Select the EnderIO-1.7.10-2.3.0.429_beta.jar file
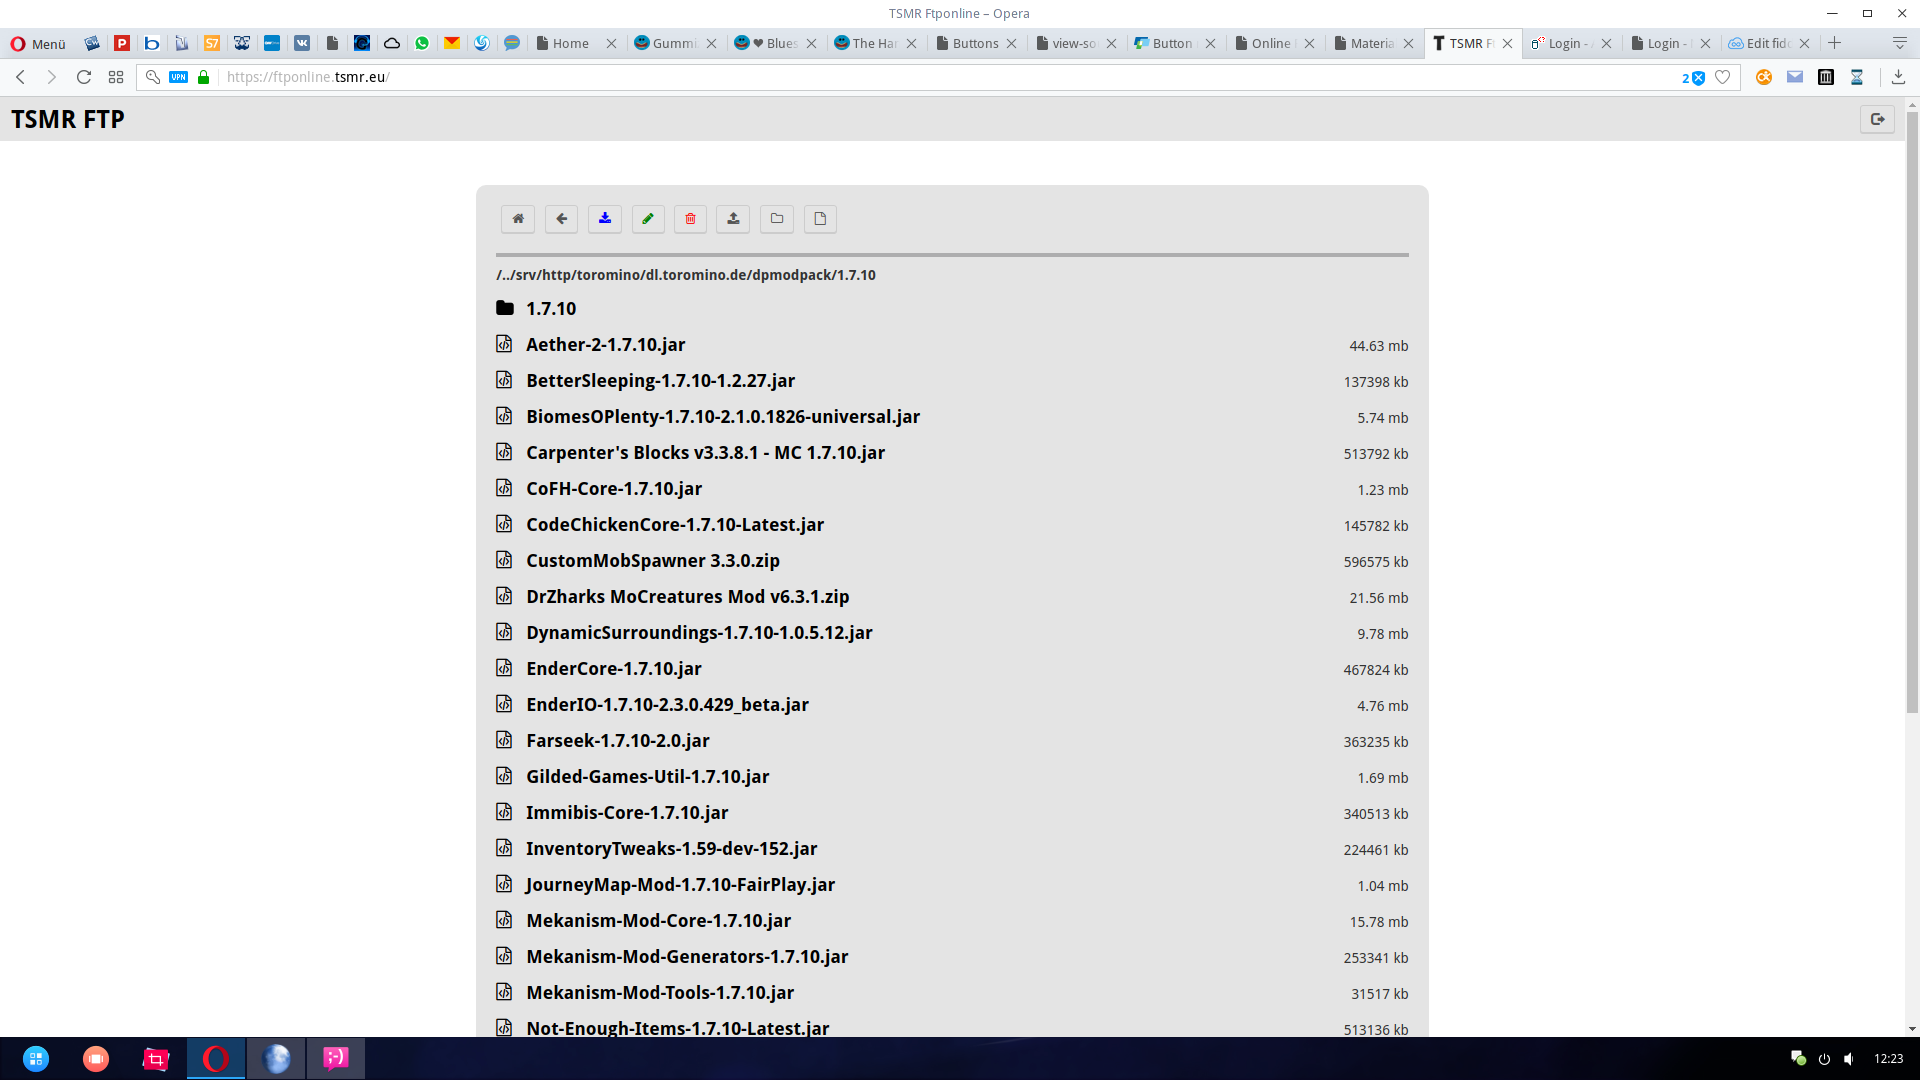The image size is (1920, 1080). [667, 705]
